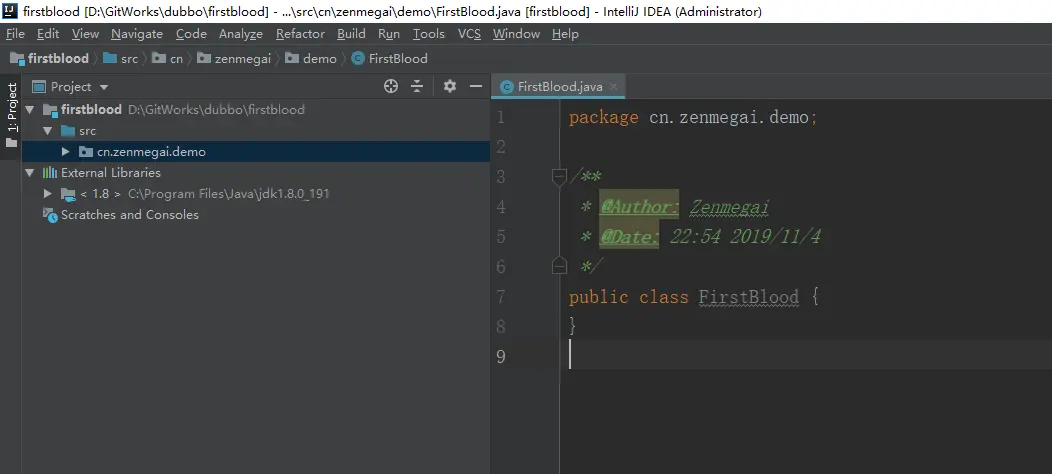Open the View menu
Screen dimensions: 1052x474
85,34
